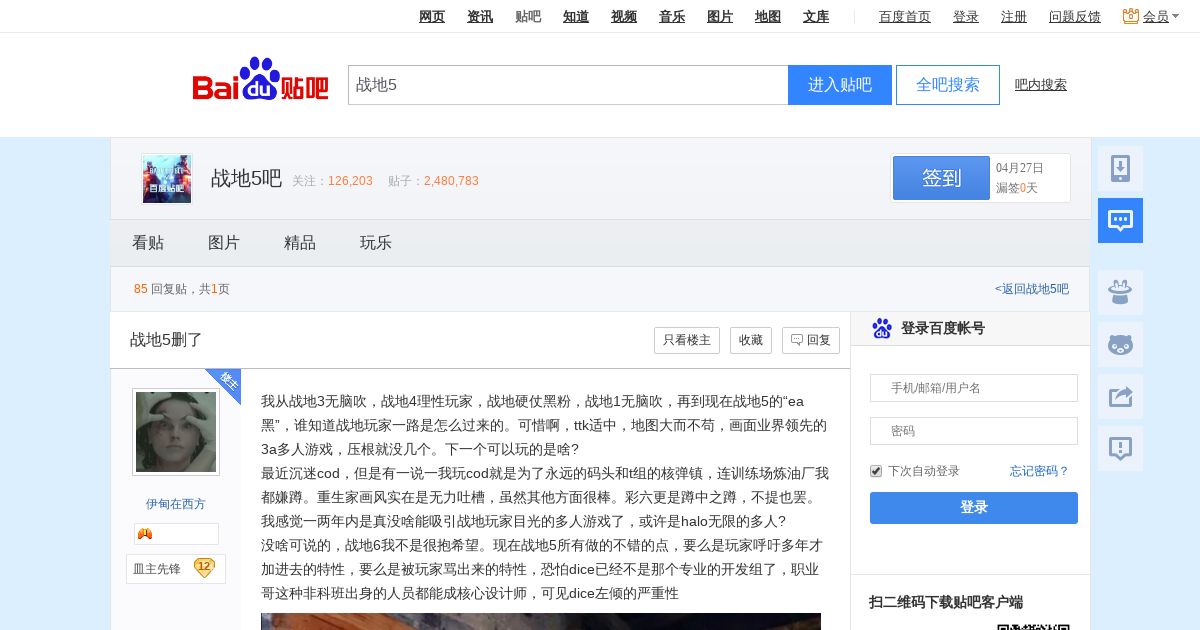Click the Baidu Tieba logo
The width and height of the screenshot is (1200, 630).
pos(260,79)
